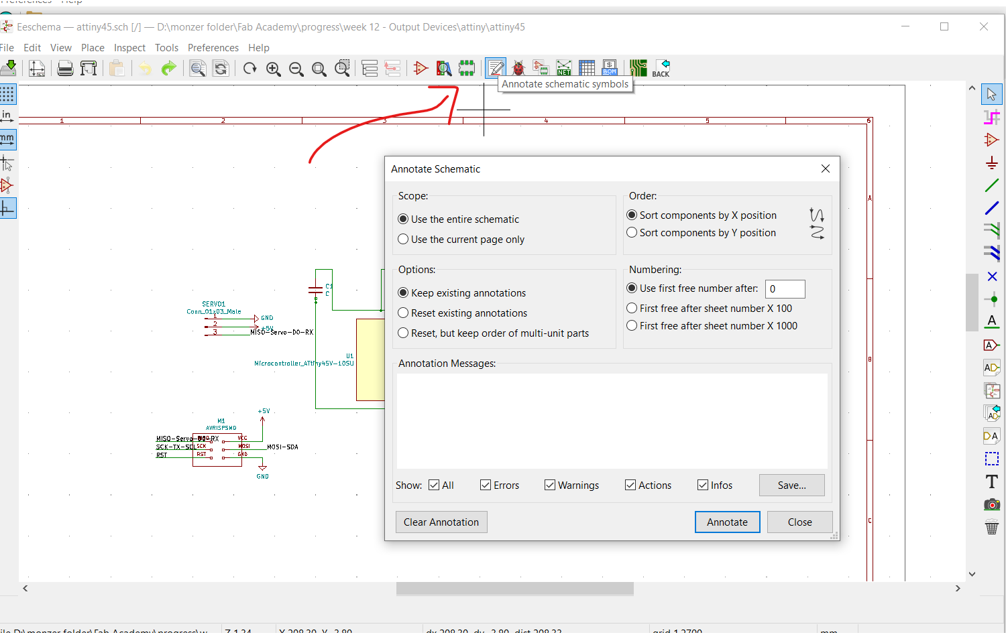The image size is (1006, 633).
Task: Choose 'Sort components by Y position'
Action: point(701,233)
